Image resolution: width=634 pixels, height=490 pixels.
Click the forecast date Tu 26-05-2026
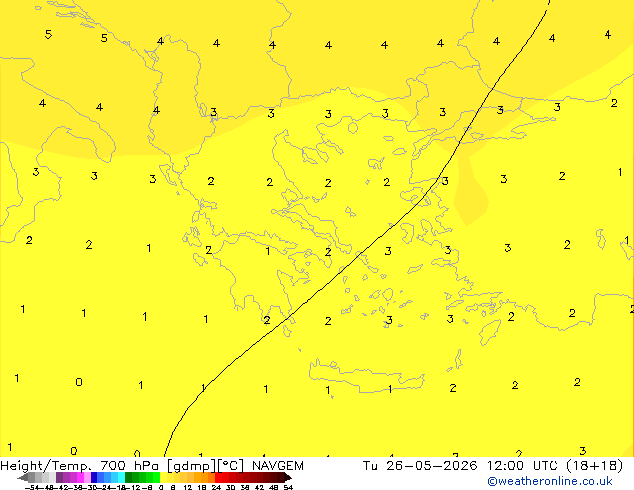pyautogui.click(x=420, y=466)
